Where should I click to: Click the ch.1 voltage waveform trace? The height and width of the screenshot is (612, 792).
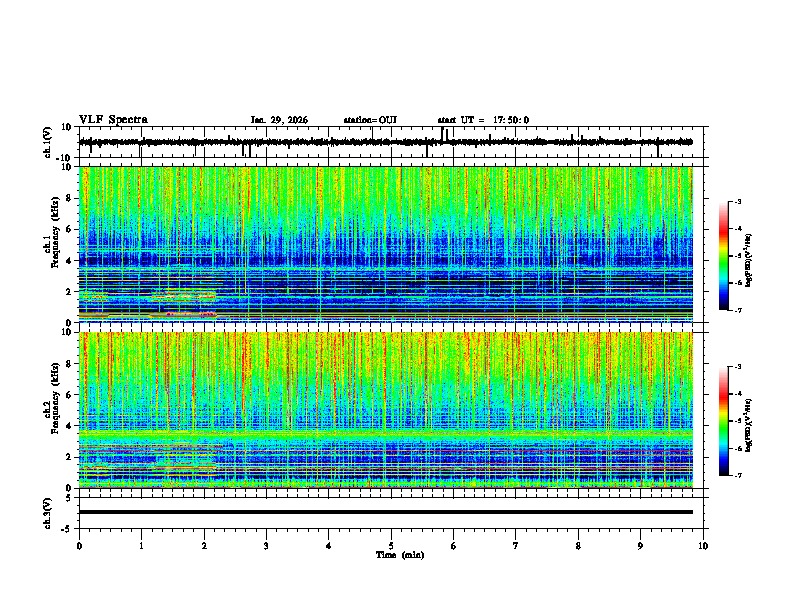point(386,142)
